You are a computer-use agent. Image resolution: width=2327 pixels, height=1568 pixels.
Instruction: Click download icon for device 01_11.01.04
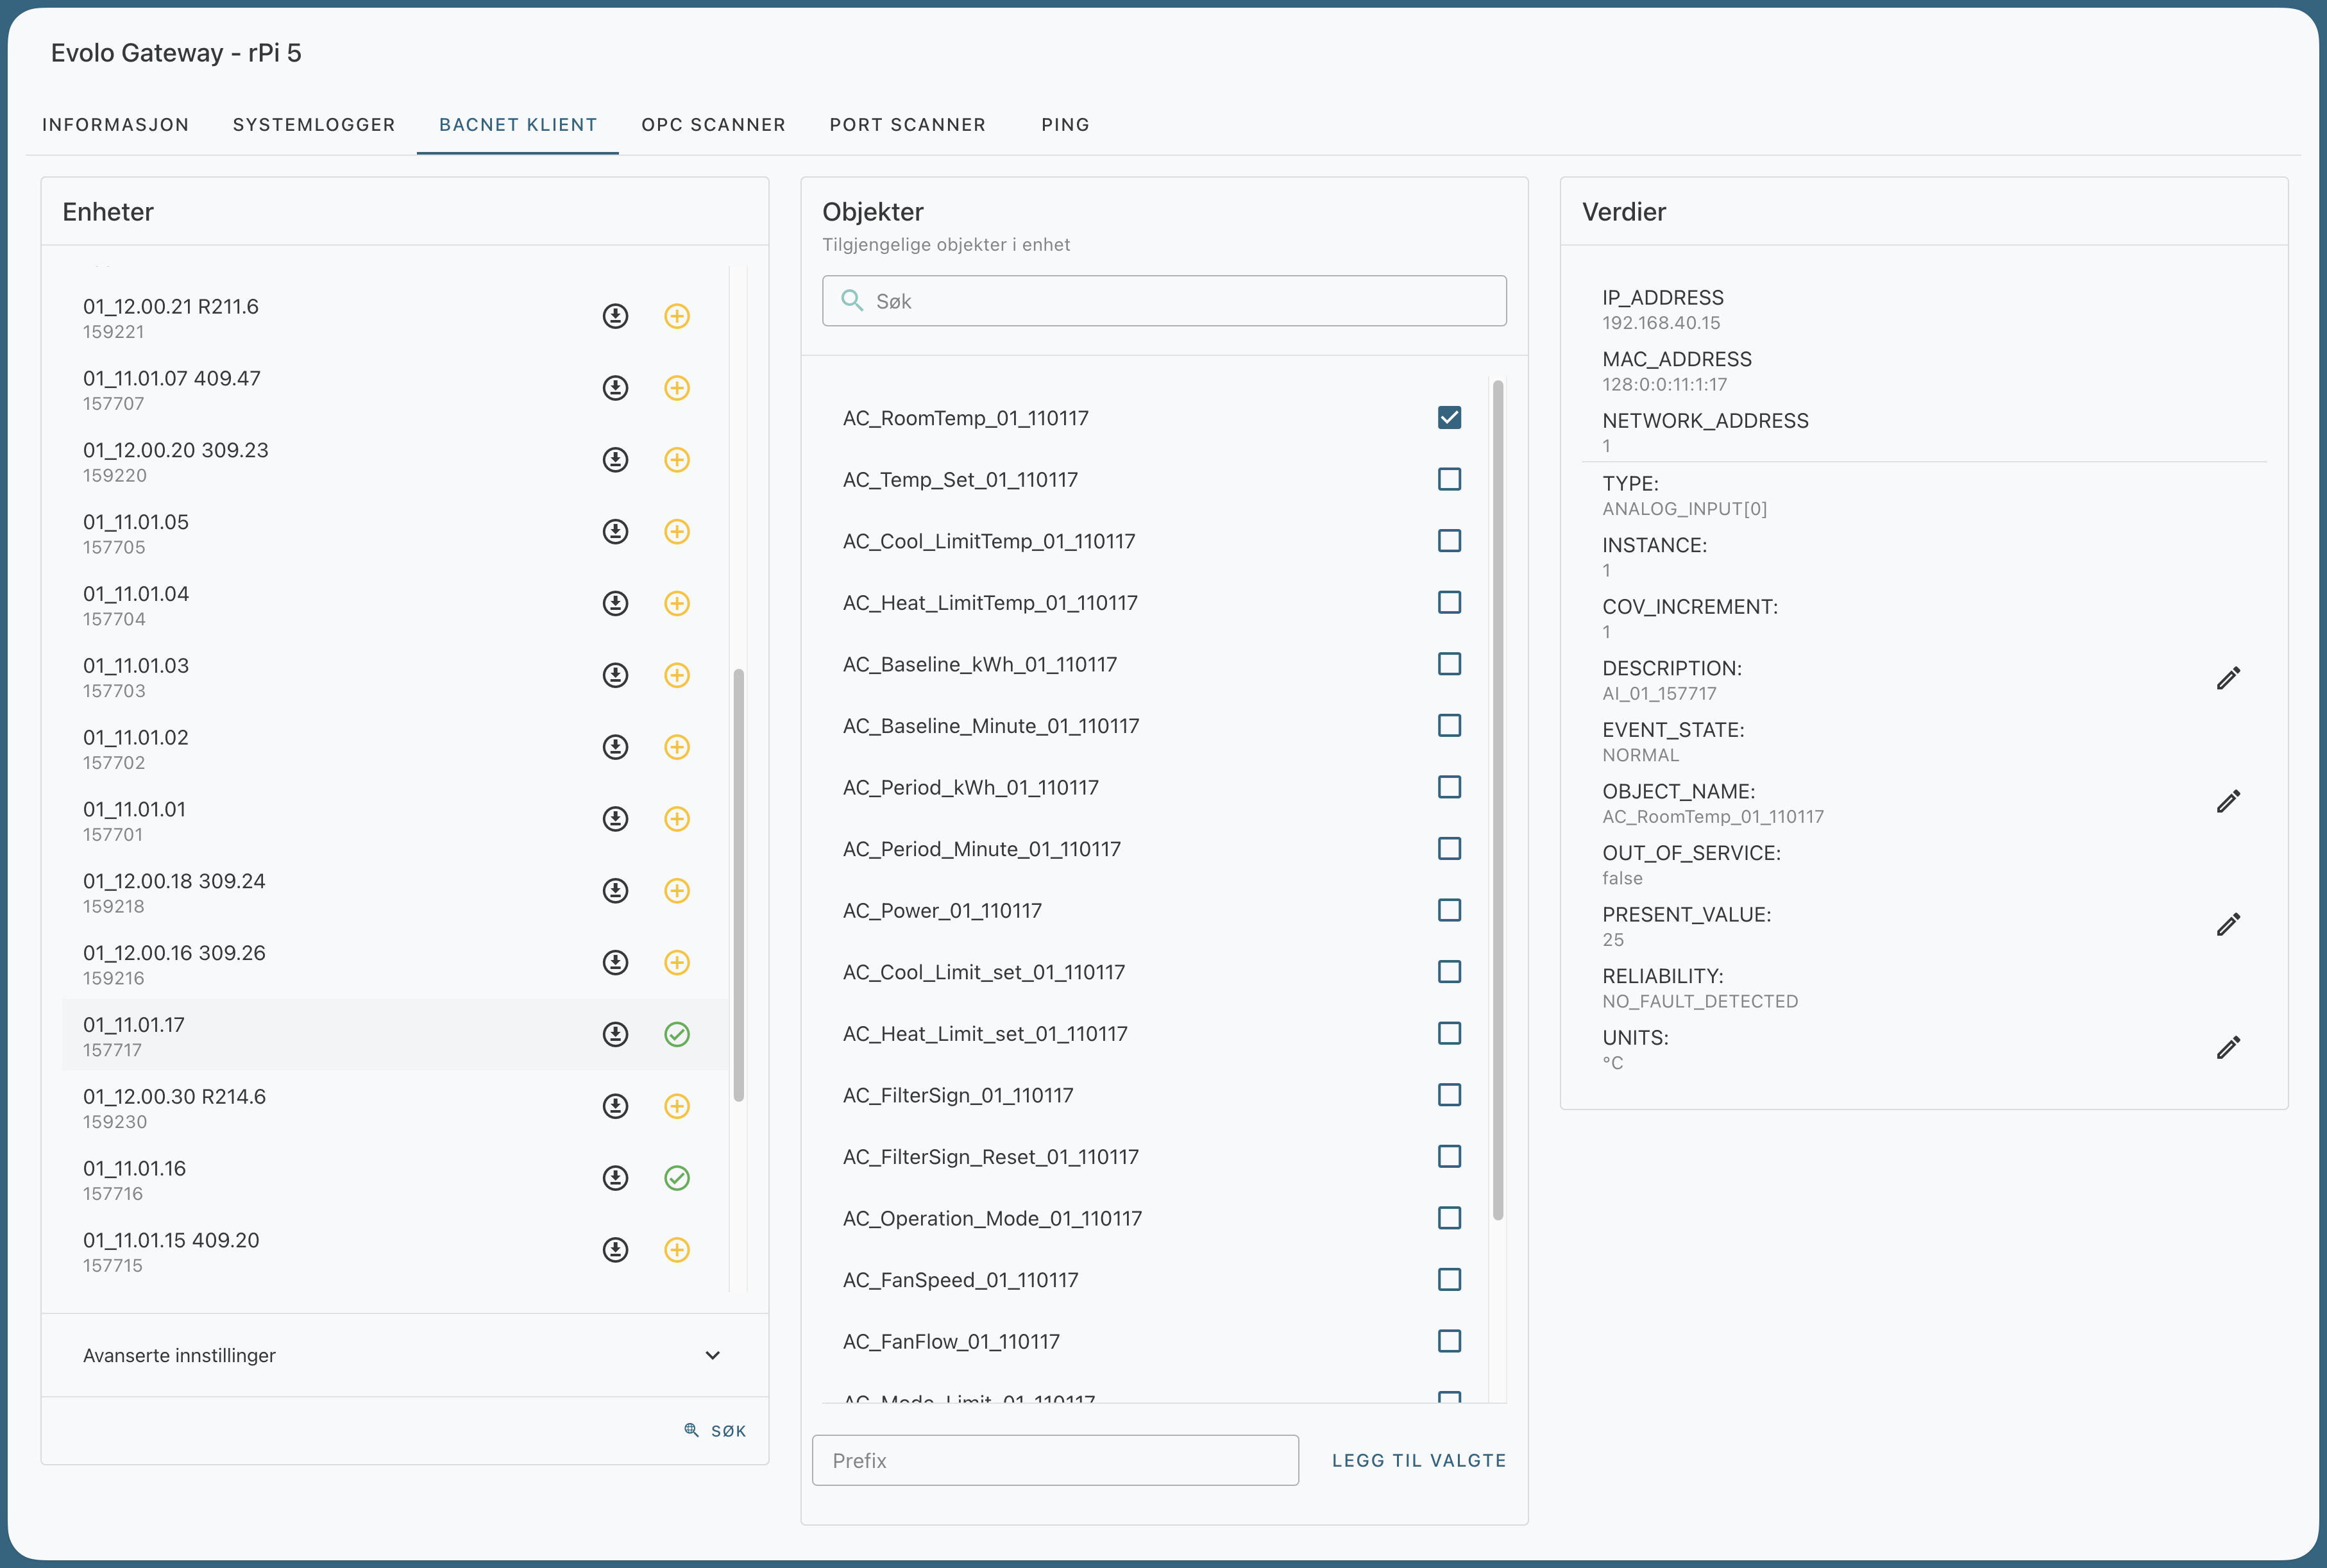point(615,603)
